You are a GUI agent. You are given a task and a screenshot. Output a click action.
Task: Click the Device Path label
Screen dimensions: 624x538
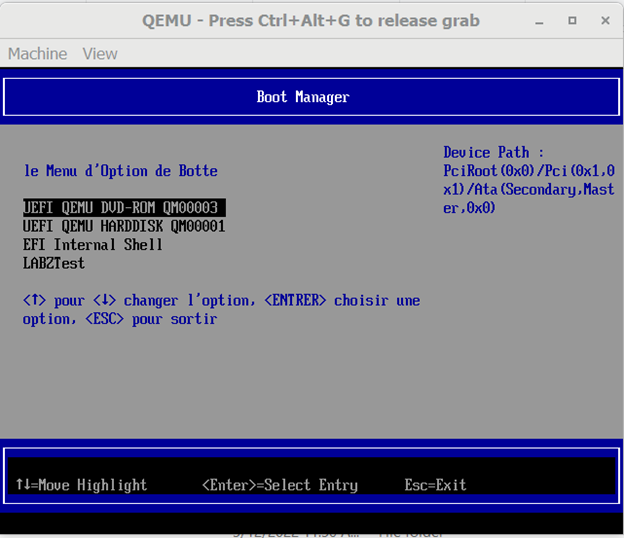pyautogui.click(x=493, y=152)
